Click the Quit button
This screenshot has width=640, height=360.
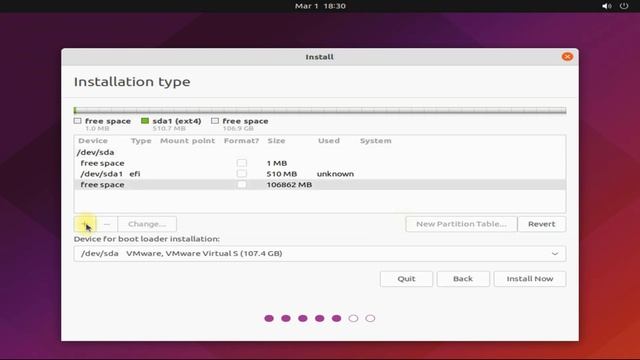406,279
